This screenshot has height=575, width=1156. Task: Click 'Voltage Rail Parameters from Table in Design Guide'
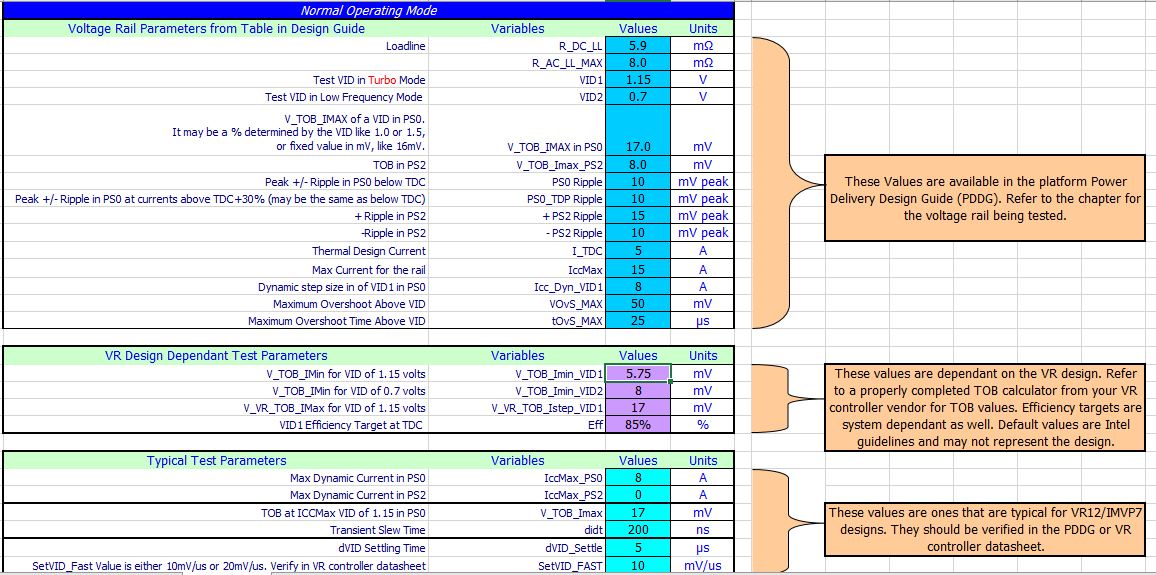point(216,29)
